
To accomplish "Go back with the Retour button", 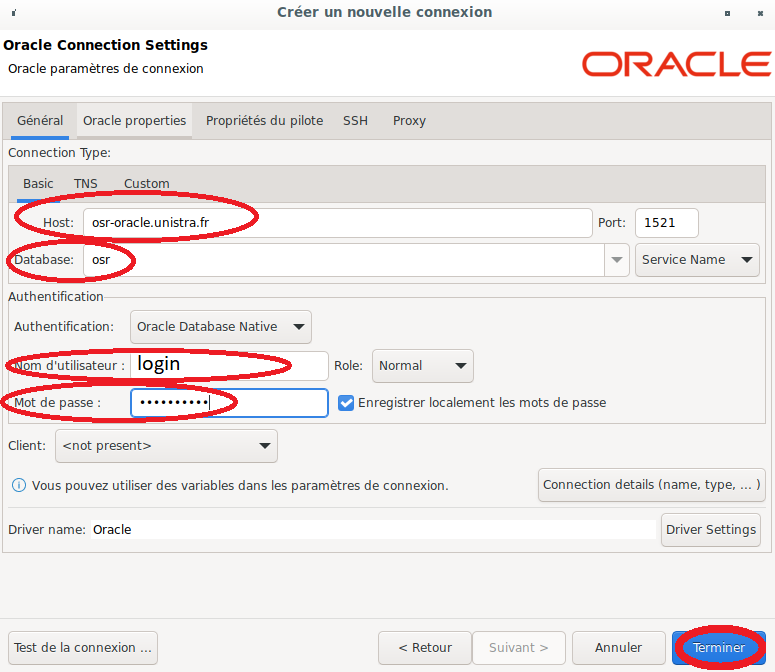I will pos(425,648).
